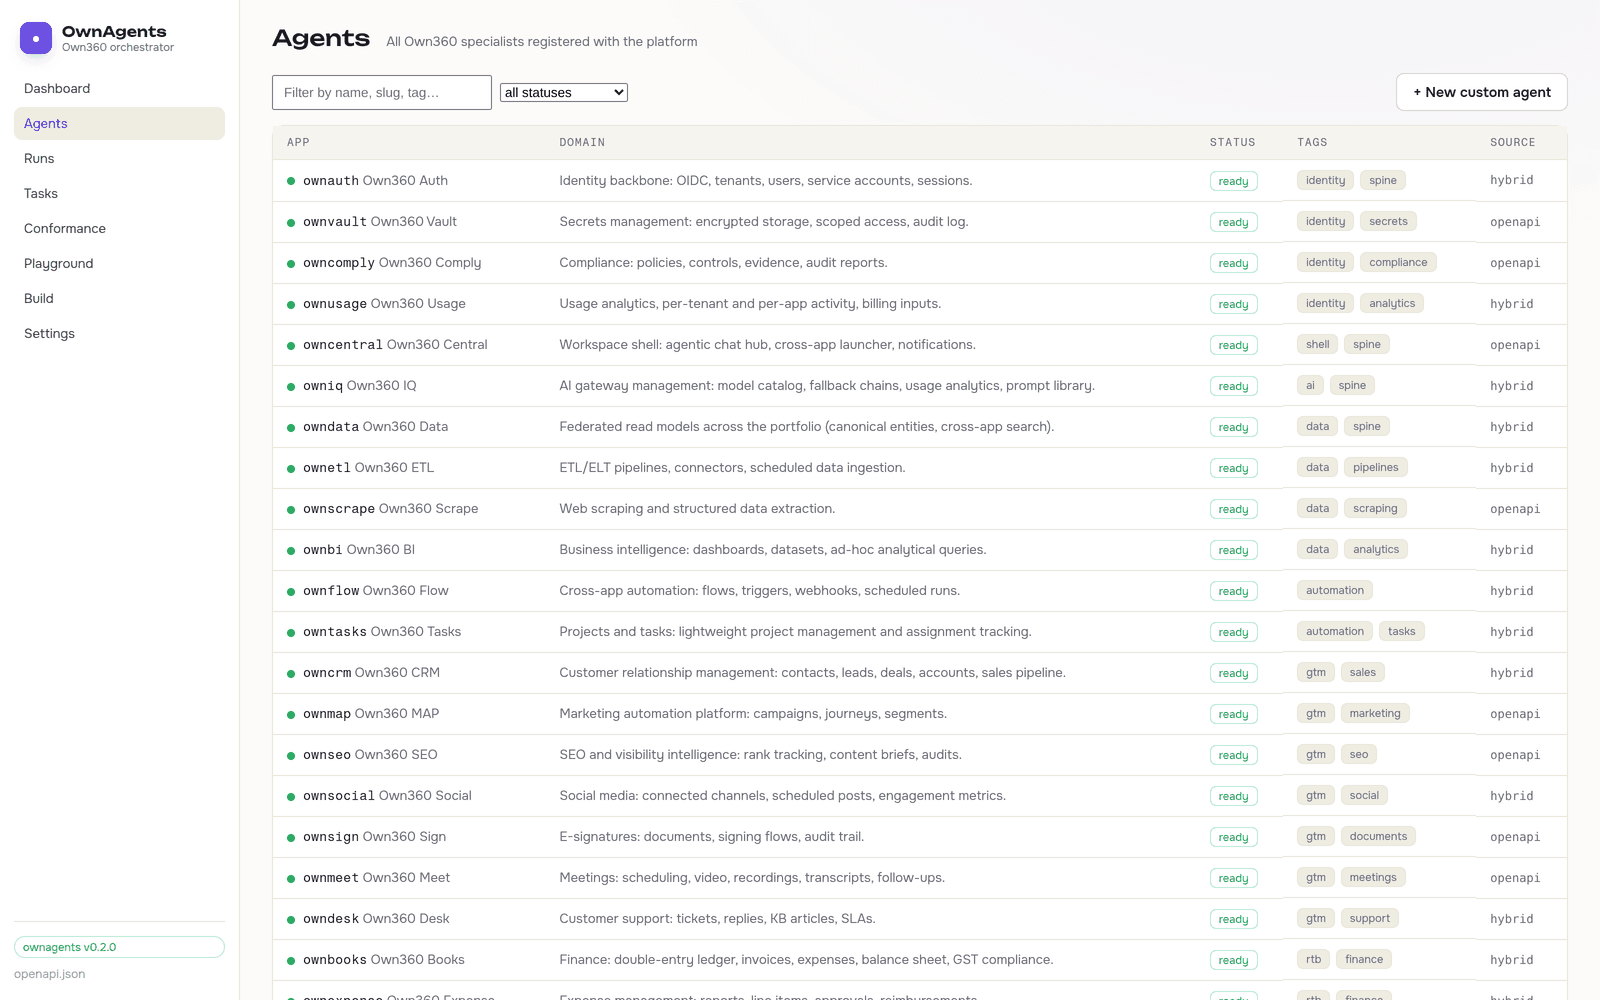Click the seo tag on ownseo
The width and height of the screenshot is (1600, 1000).
pos(1358,755)
